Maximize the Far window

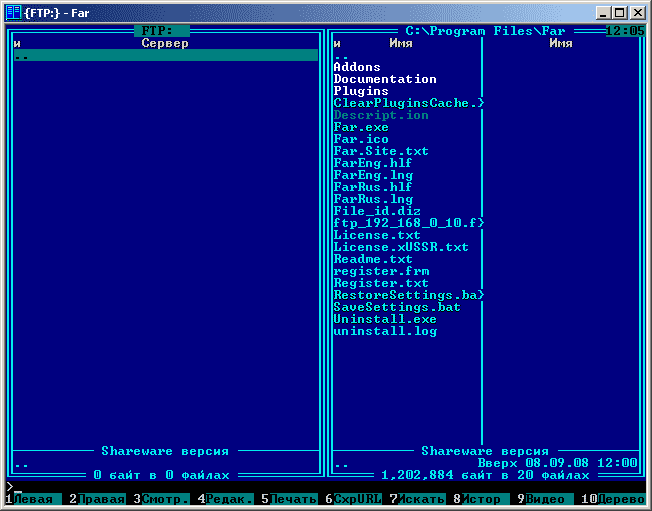click(x=620, y=13)
